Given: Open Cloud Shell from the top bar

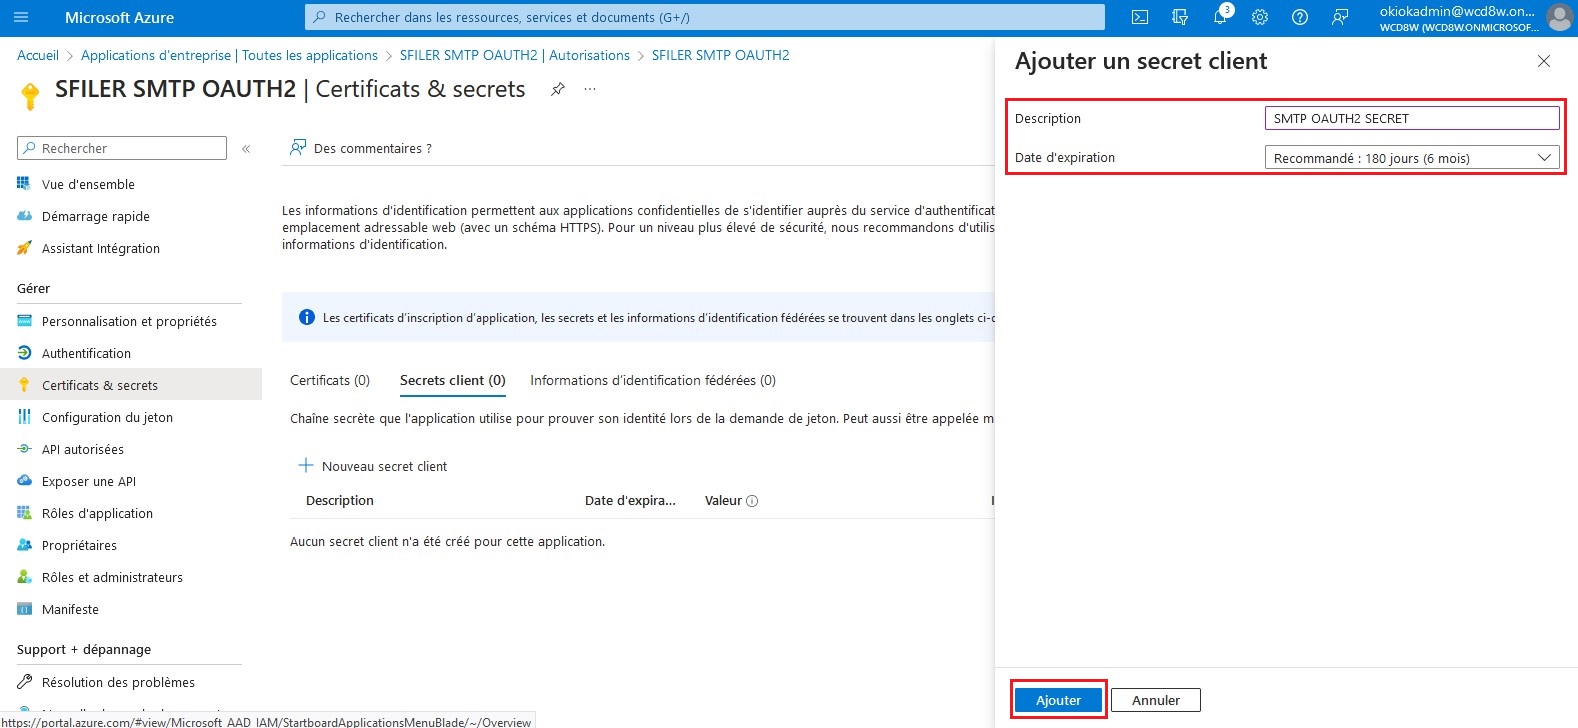Looking at the screenshot, I should (1140, 17).
